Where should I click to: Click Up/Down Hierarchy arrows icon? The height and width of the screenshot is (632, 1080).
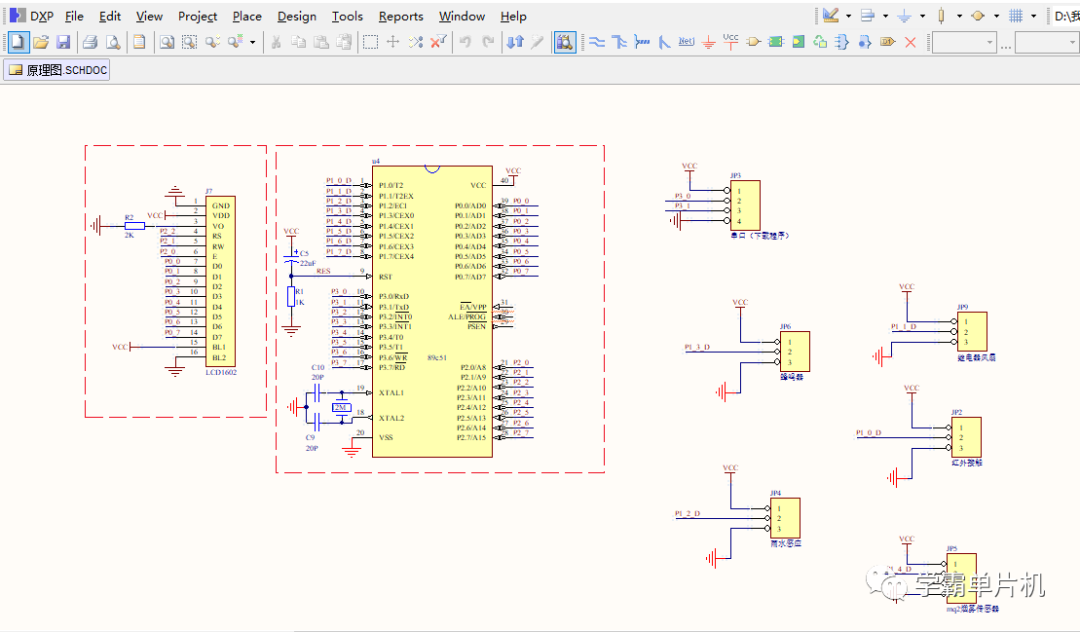515,42
